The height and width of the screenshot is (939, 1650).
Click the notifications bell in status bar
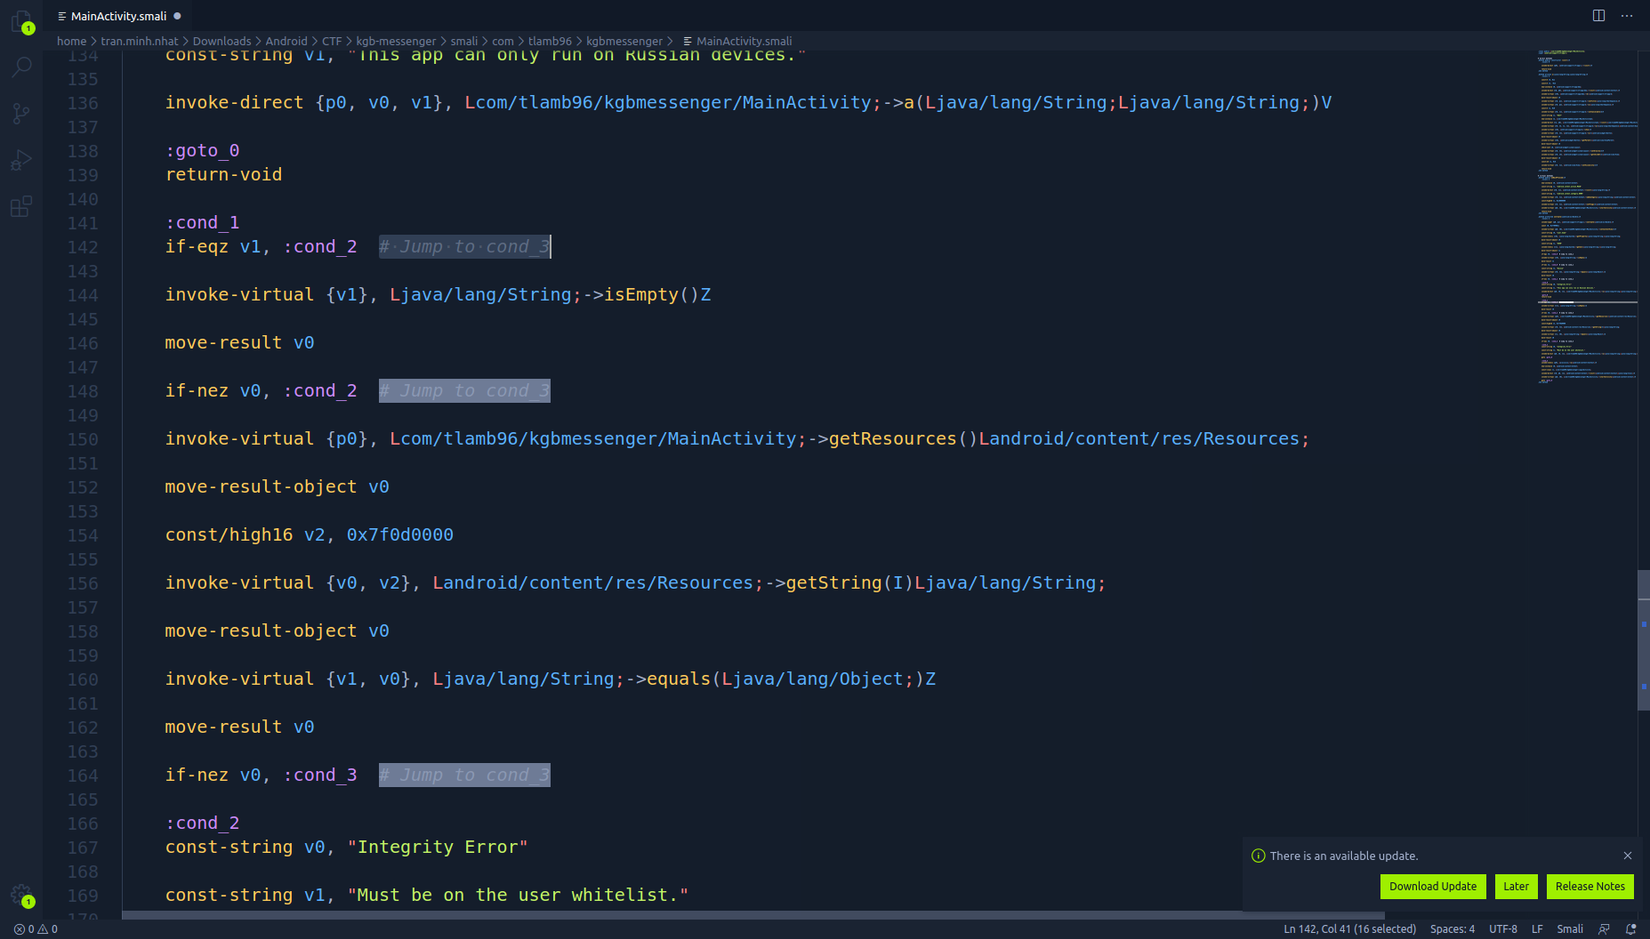coord(1631,929)
